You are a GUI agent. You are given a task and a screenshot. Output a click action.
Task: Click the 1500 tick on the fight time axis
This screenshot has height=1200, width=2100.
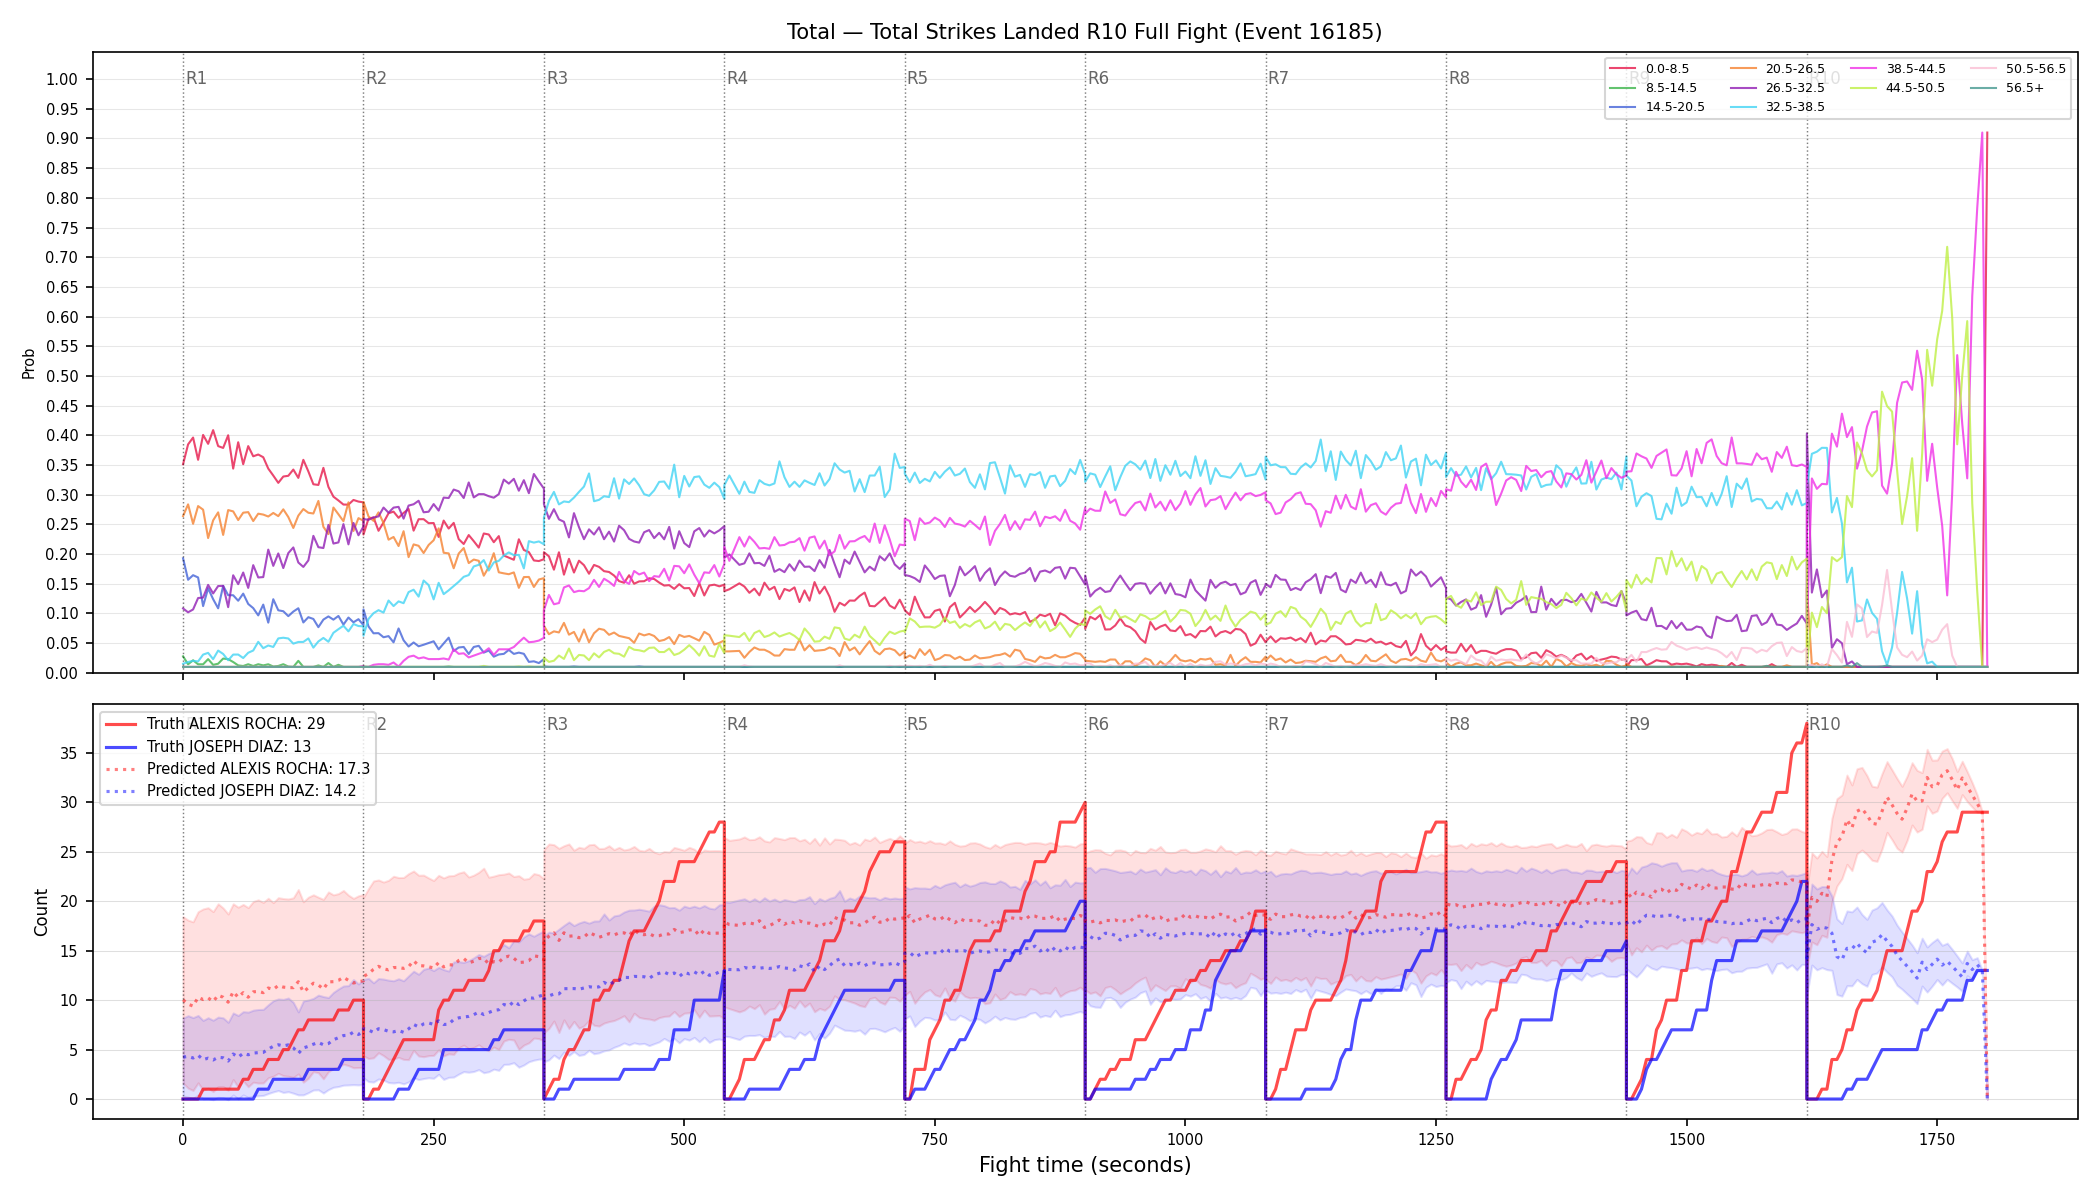pyautogui.click(x=1687, y=1139)
